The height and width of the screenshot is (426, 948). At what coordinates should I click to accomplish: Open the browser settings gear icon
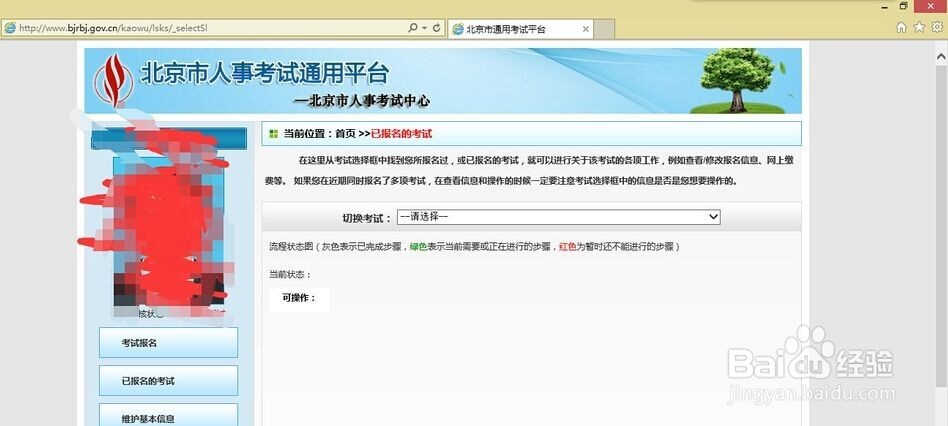tap(937, 27)
